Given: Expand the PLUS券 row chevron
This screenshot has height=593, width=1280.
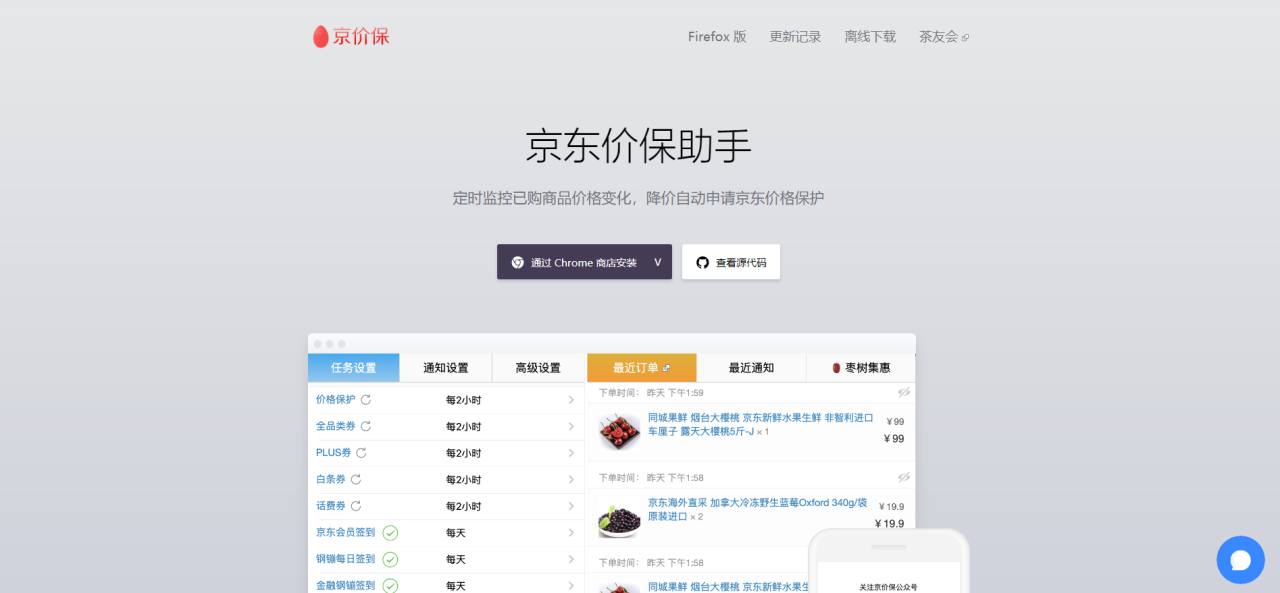Looking at the screenshot, I should point(571,453).
